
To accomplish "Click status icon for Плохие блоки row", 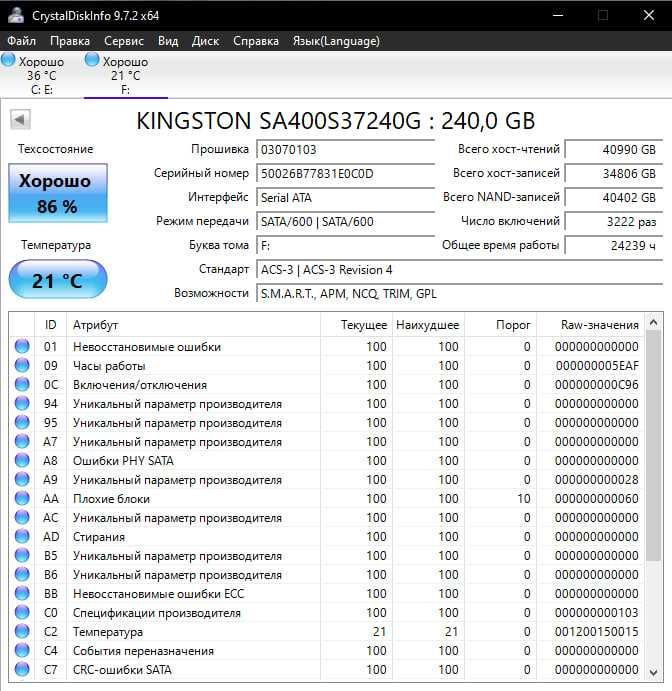I will pos(22,498).
